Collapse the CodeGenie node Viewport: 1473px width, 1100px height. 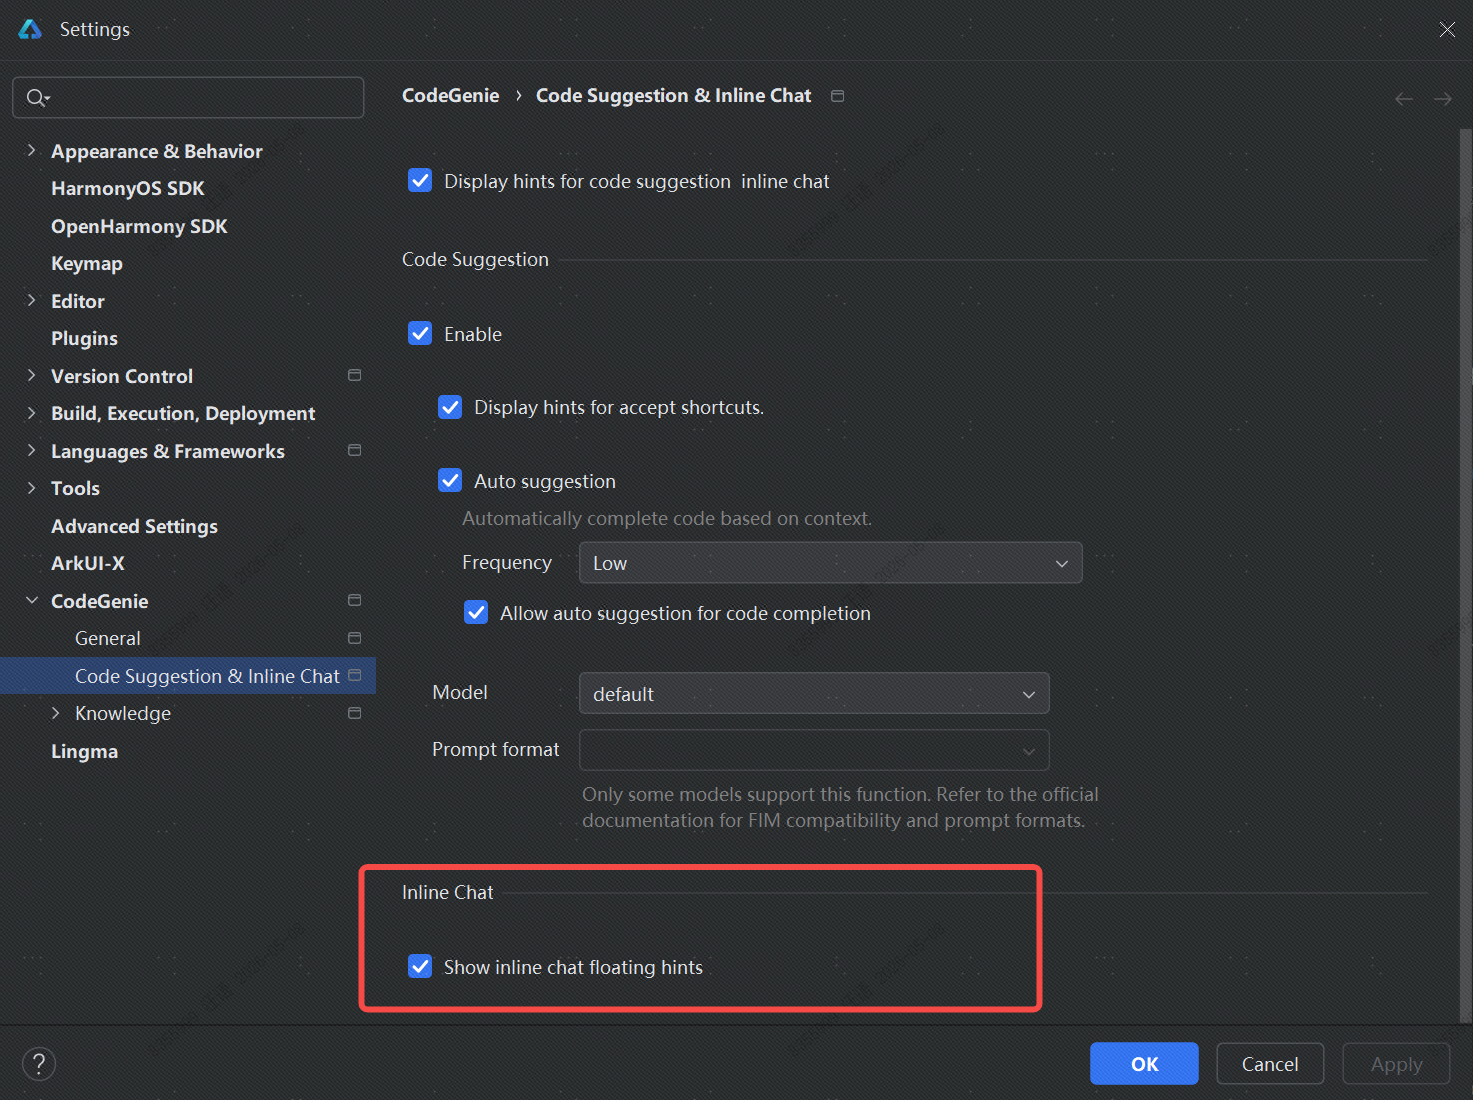(31, 601)
